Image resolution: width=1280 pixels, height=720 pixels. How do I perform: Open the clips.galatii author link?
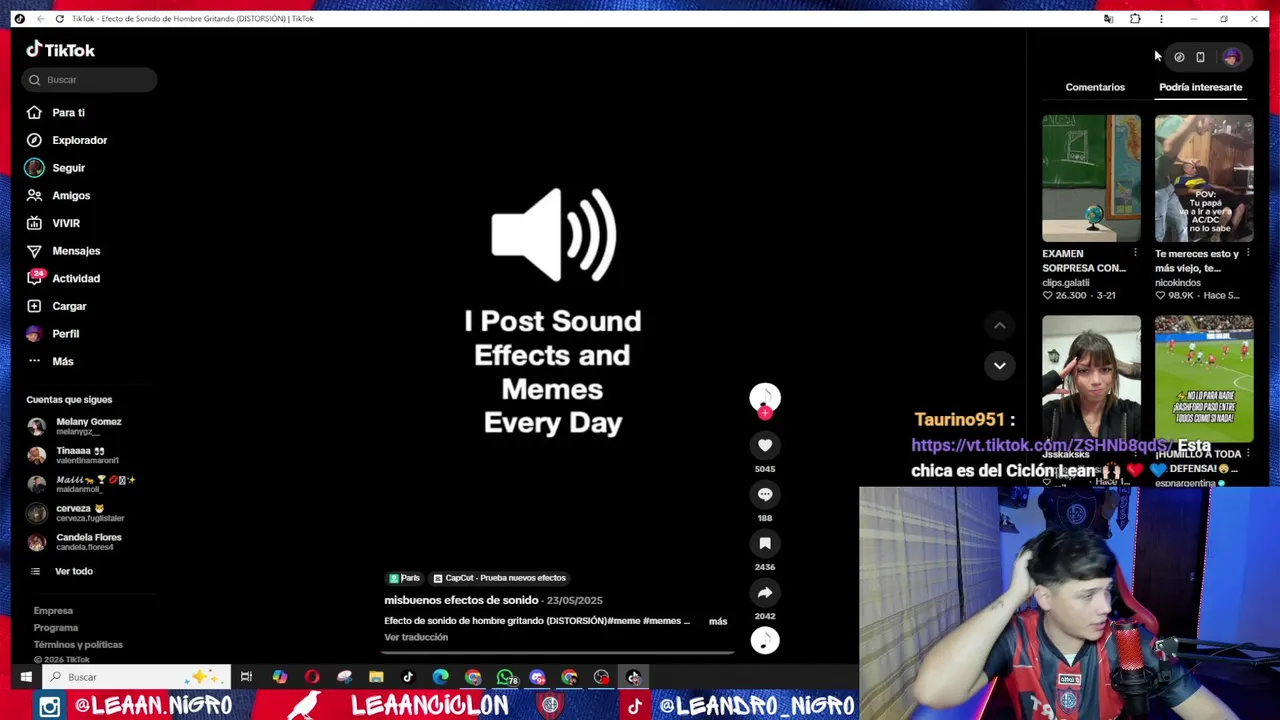click(1066, 283)
